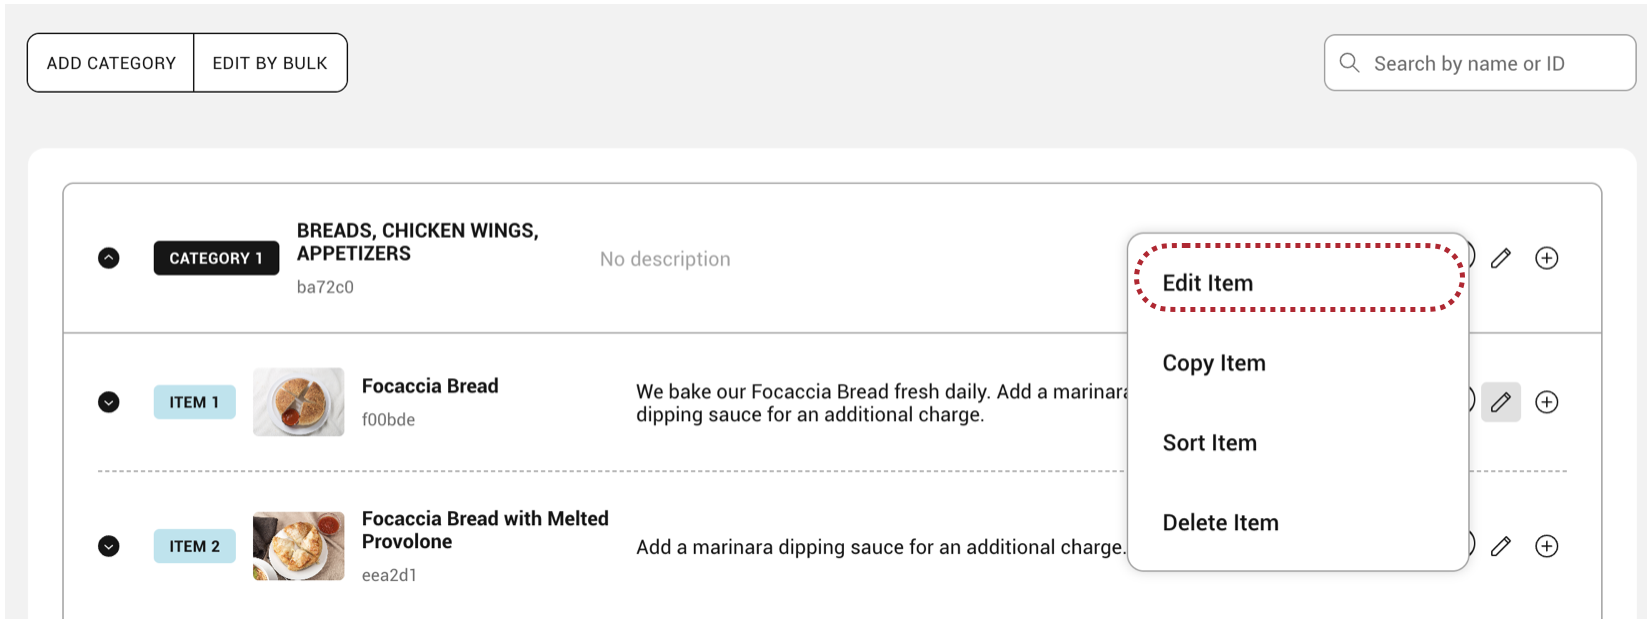Click the pencil edit icon for Category 1
Image resolution: width=1652 pixels, height=636 pixels.
(x=1500, y=259)
